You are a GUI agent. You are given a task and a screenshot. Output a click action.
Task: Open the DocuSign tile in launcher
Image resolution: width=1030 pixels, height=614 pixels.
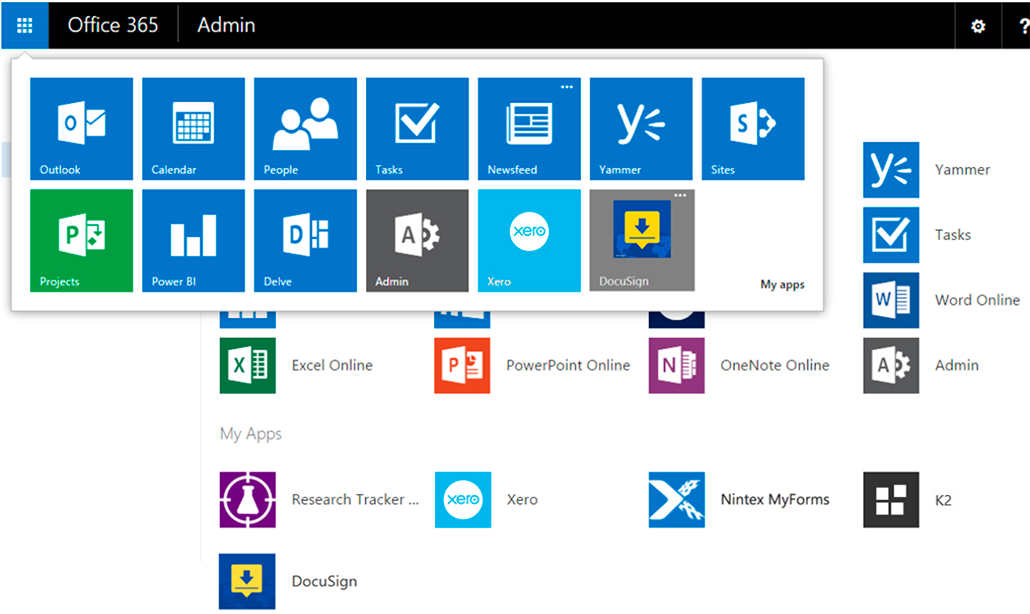(642, 240)
